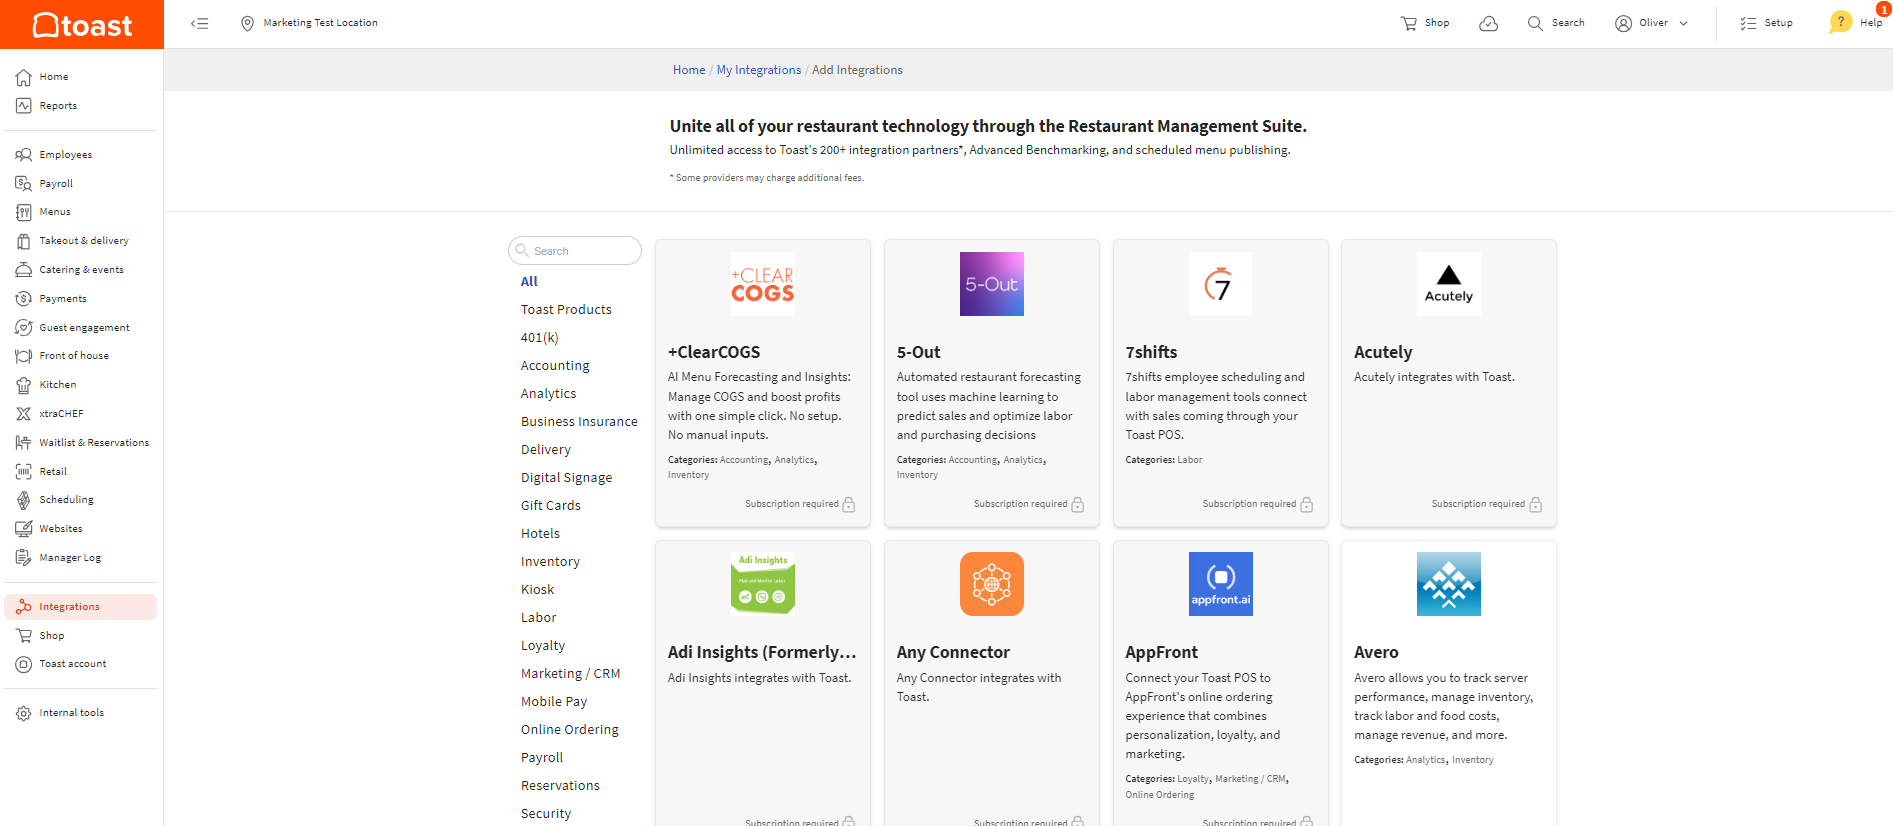This screenshot has width=1893, height=826.
Task: Open Catering & events section
Action: click(81, 270)
